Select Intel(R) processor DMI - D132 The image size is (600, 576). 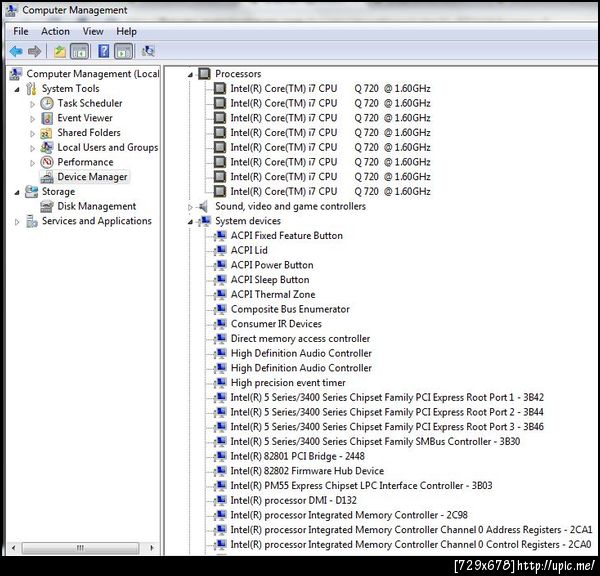coord(293,501)
